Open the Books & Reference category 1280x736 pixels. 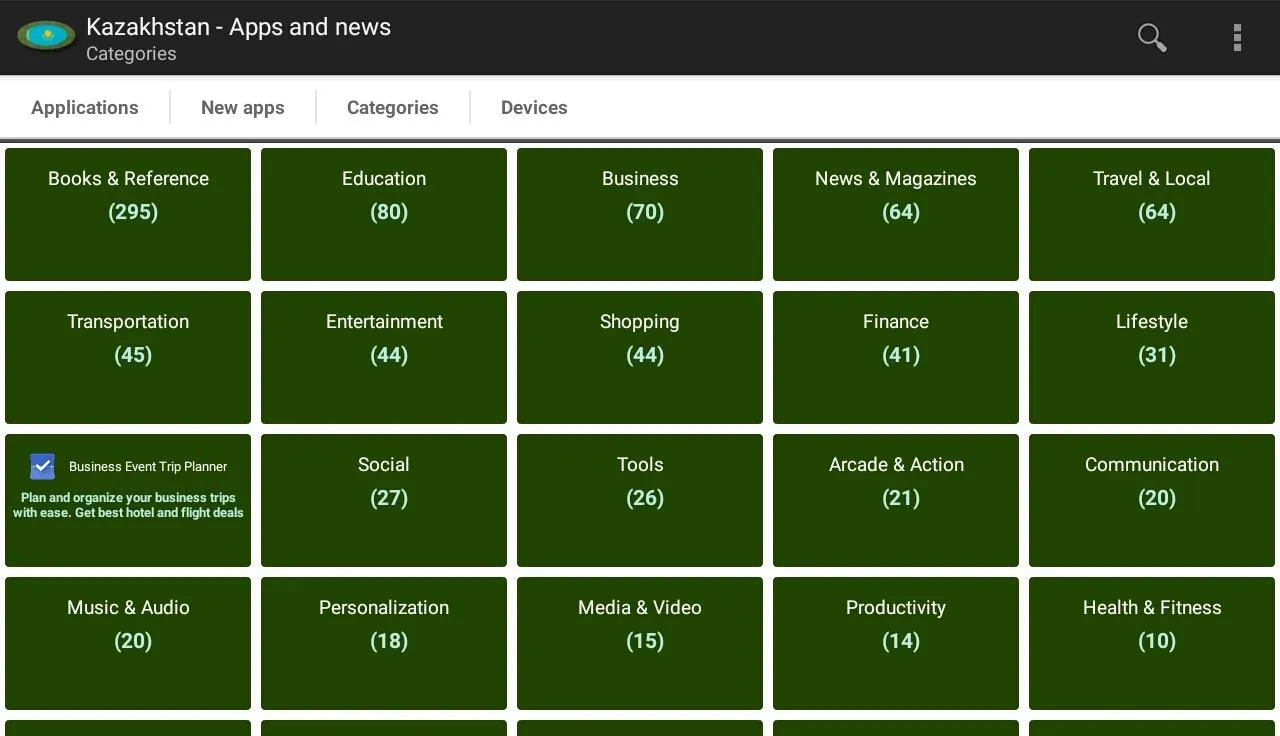[x=128, y=215]
